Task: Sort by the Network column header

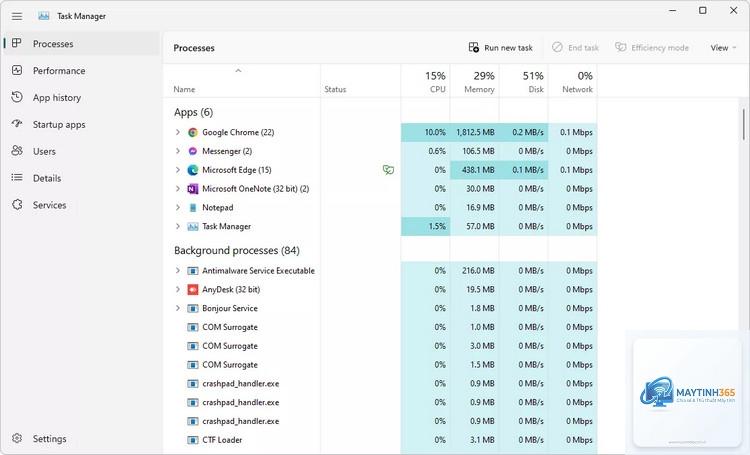Action: 573,81
